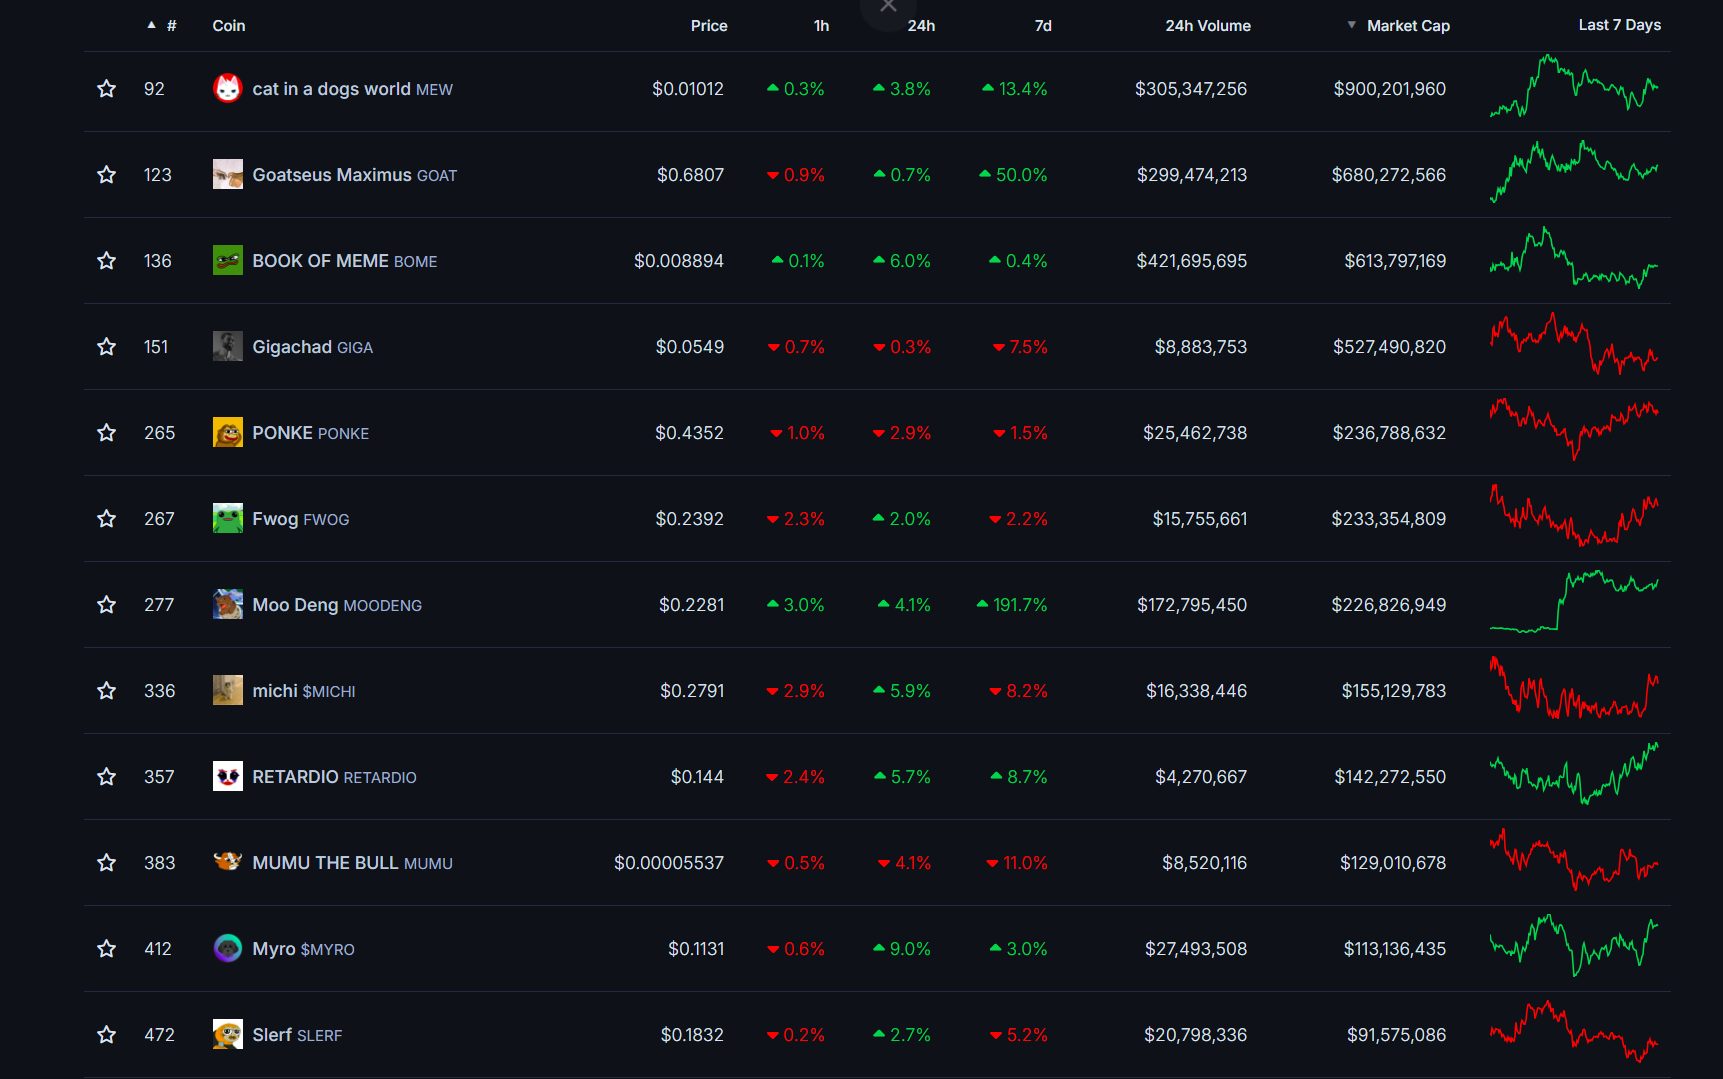Image resolution: width=1723 pixels, height=1079 pixels.
Task: Open the Myro $MYRO link
Action: [303, 949]
